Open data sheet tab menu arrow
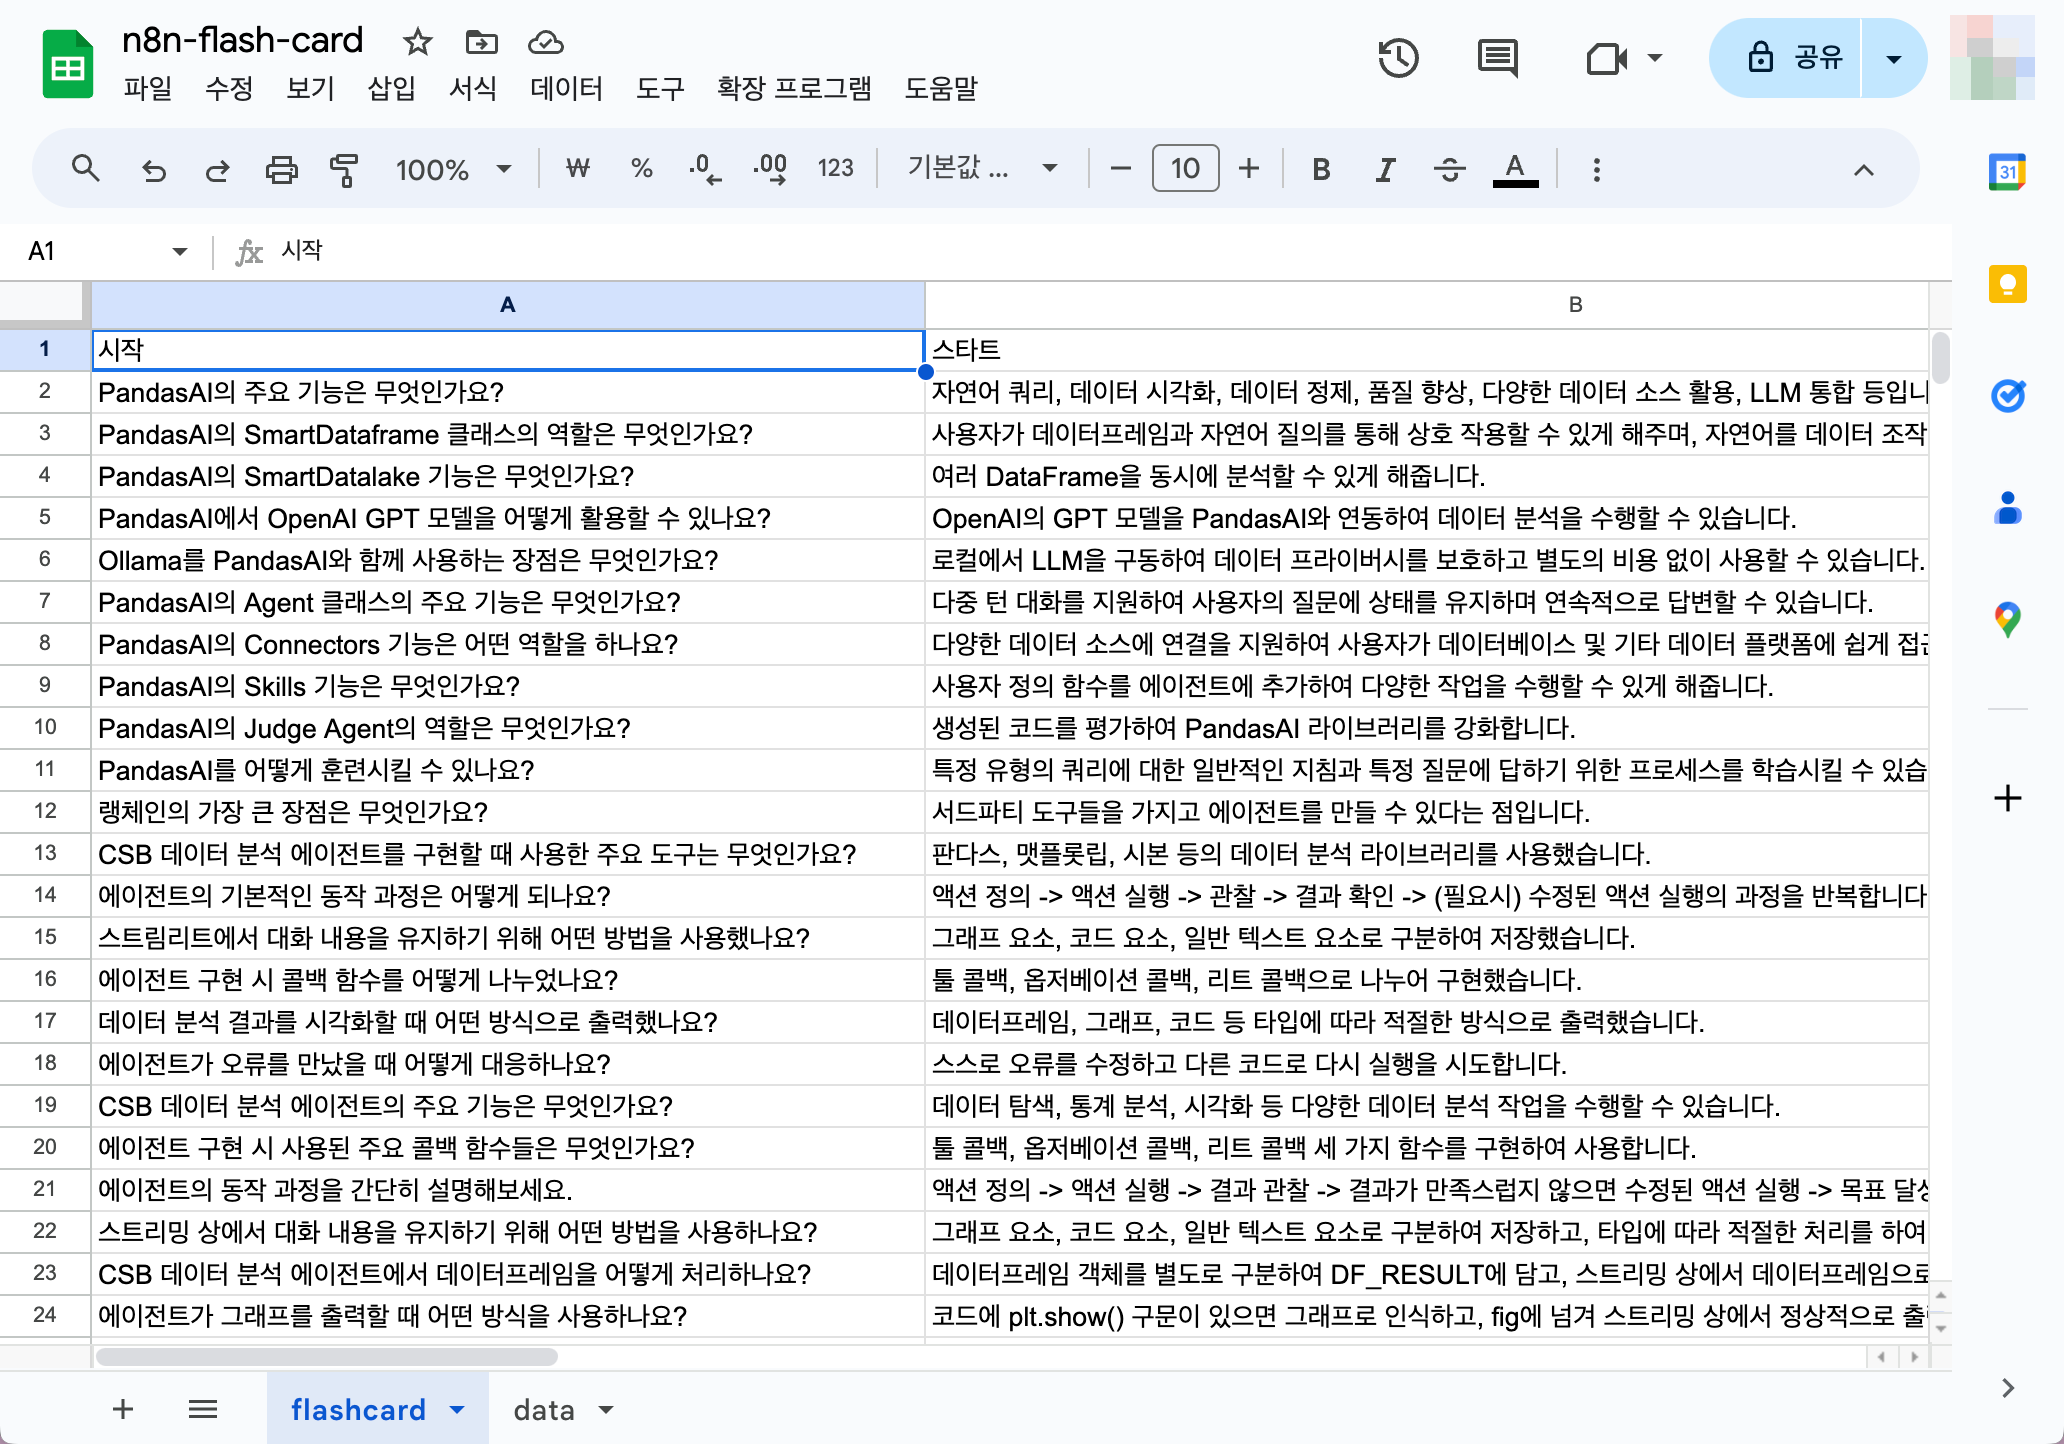Screen dimensions: 2064x1444 [x=605, y=1410]
